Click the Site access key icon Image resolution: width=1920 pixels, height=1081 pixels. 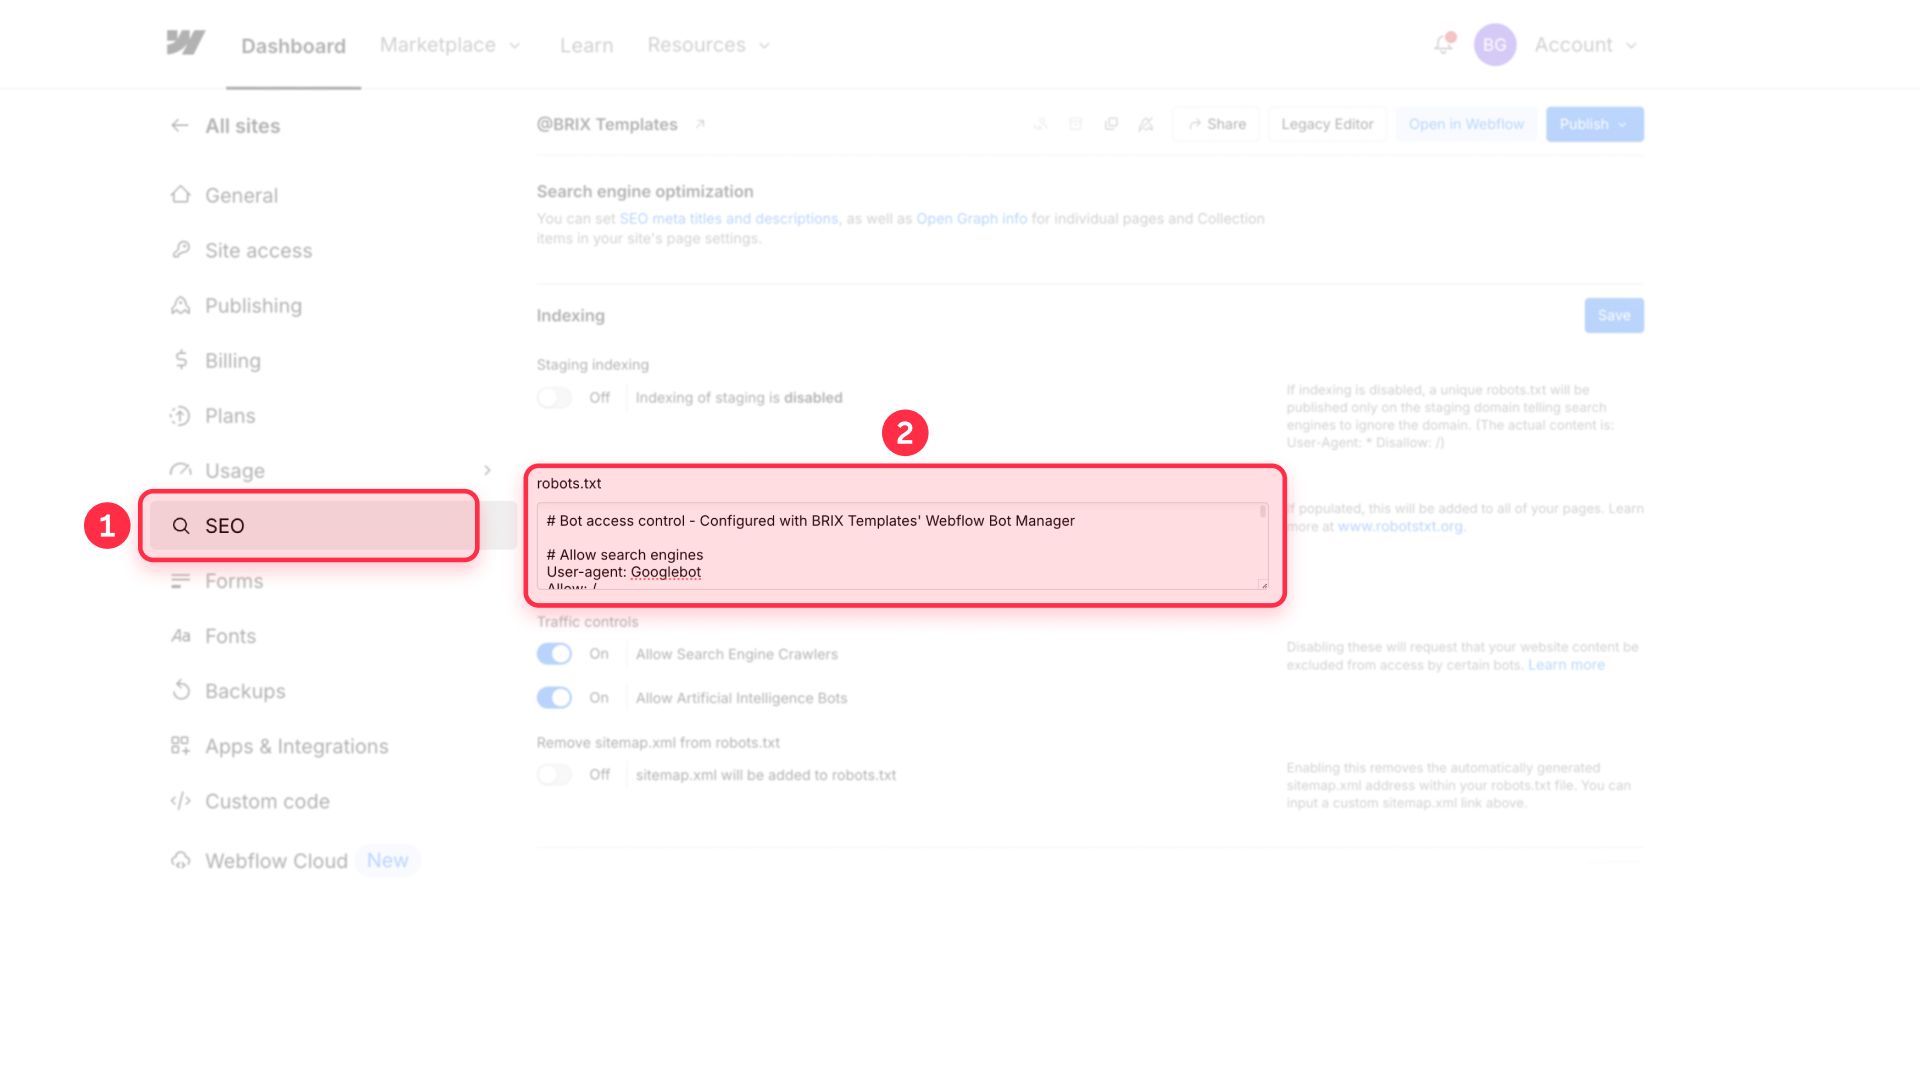pyautogui.click(x=180, y=250)
